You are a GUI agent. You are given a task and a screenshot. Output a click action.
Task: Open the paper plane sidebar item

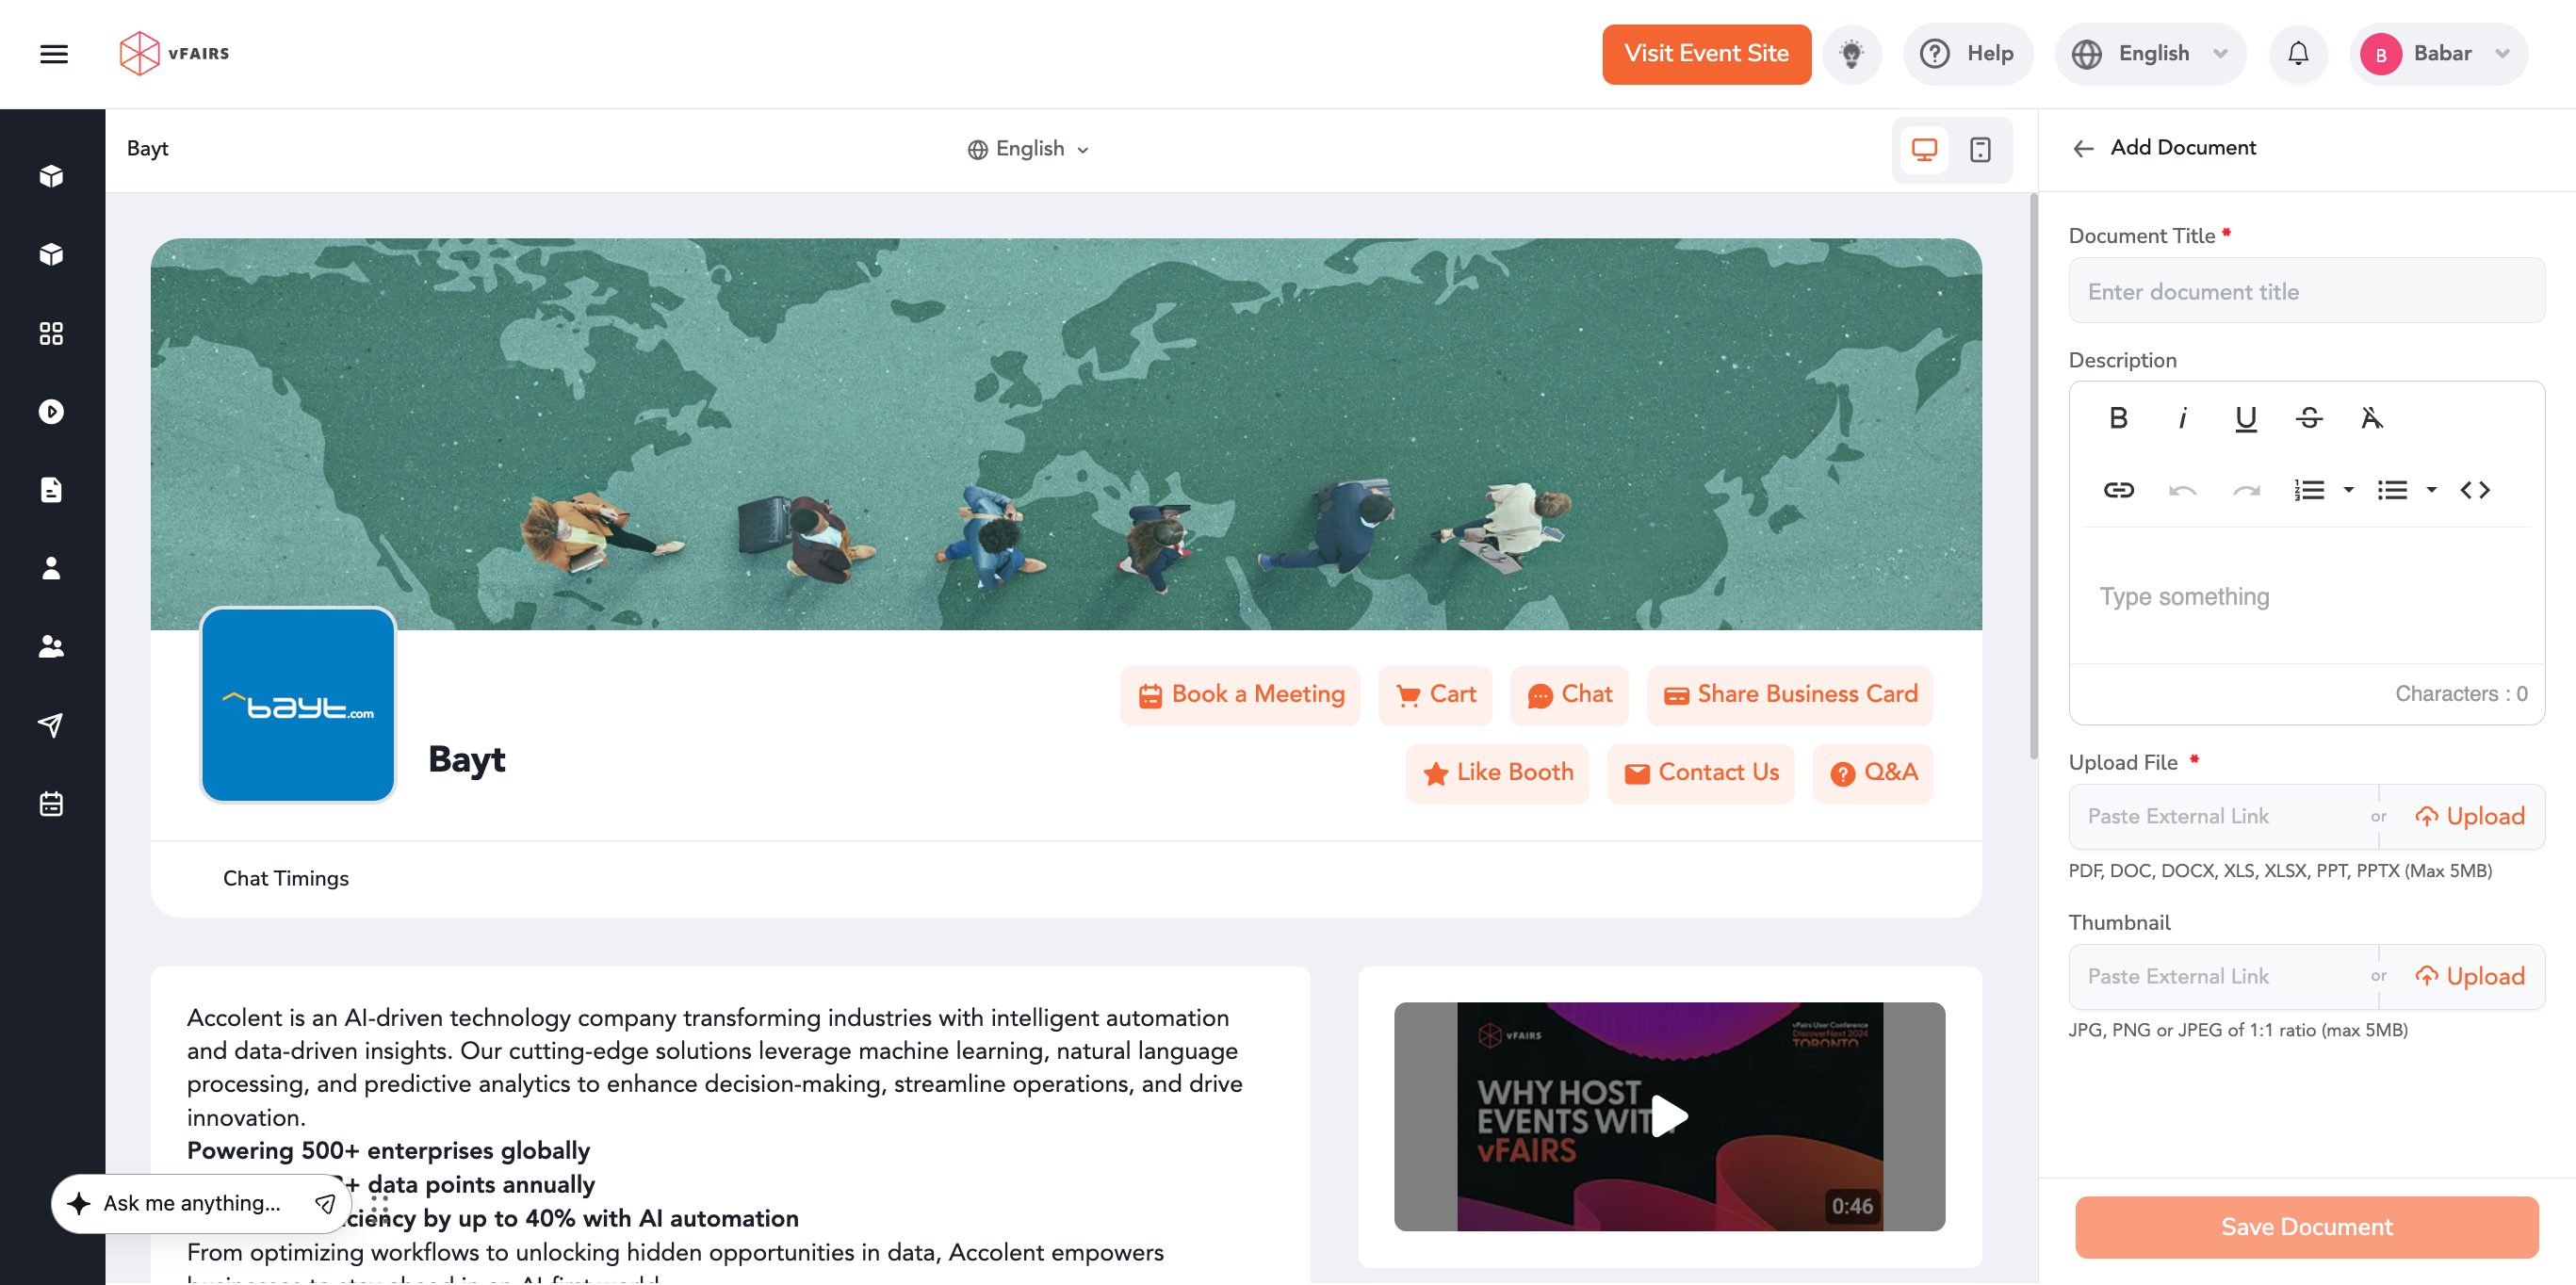pos(51,725)
